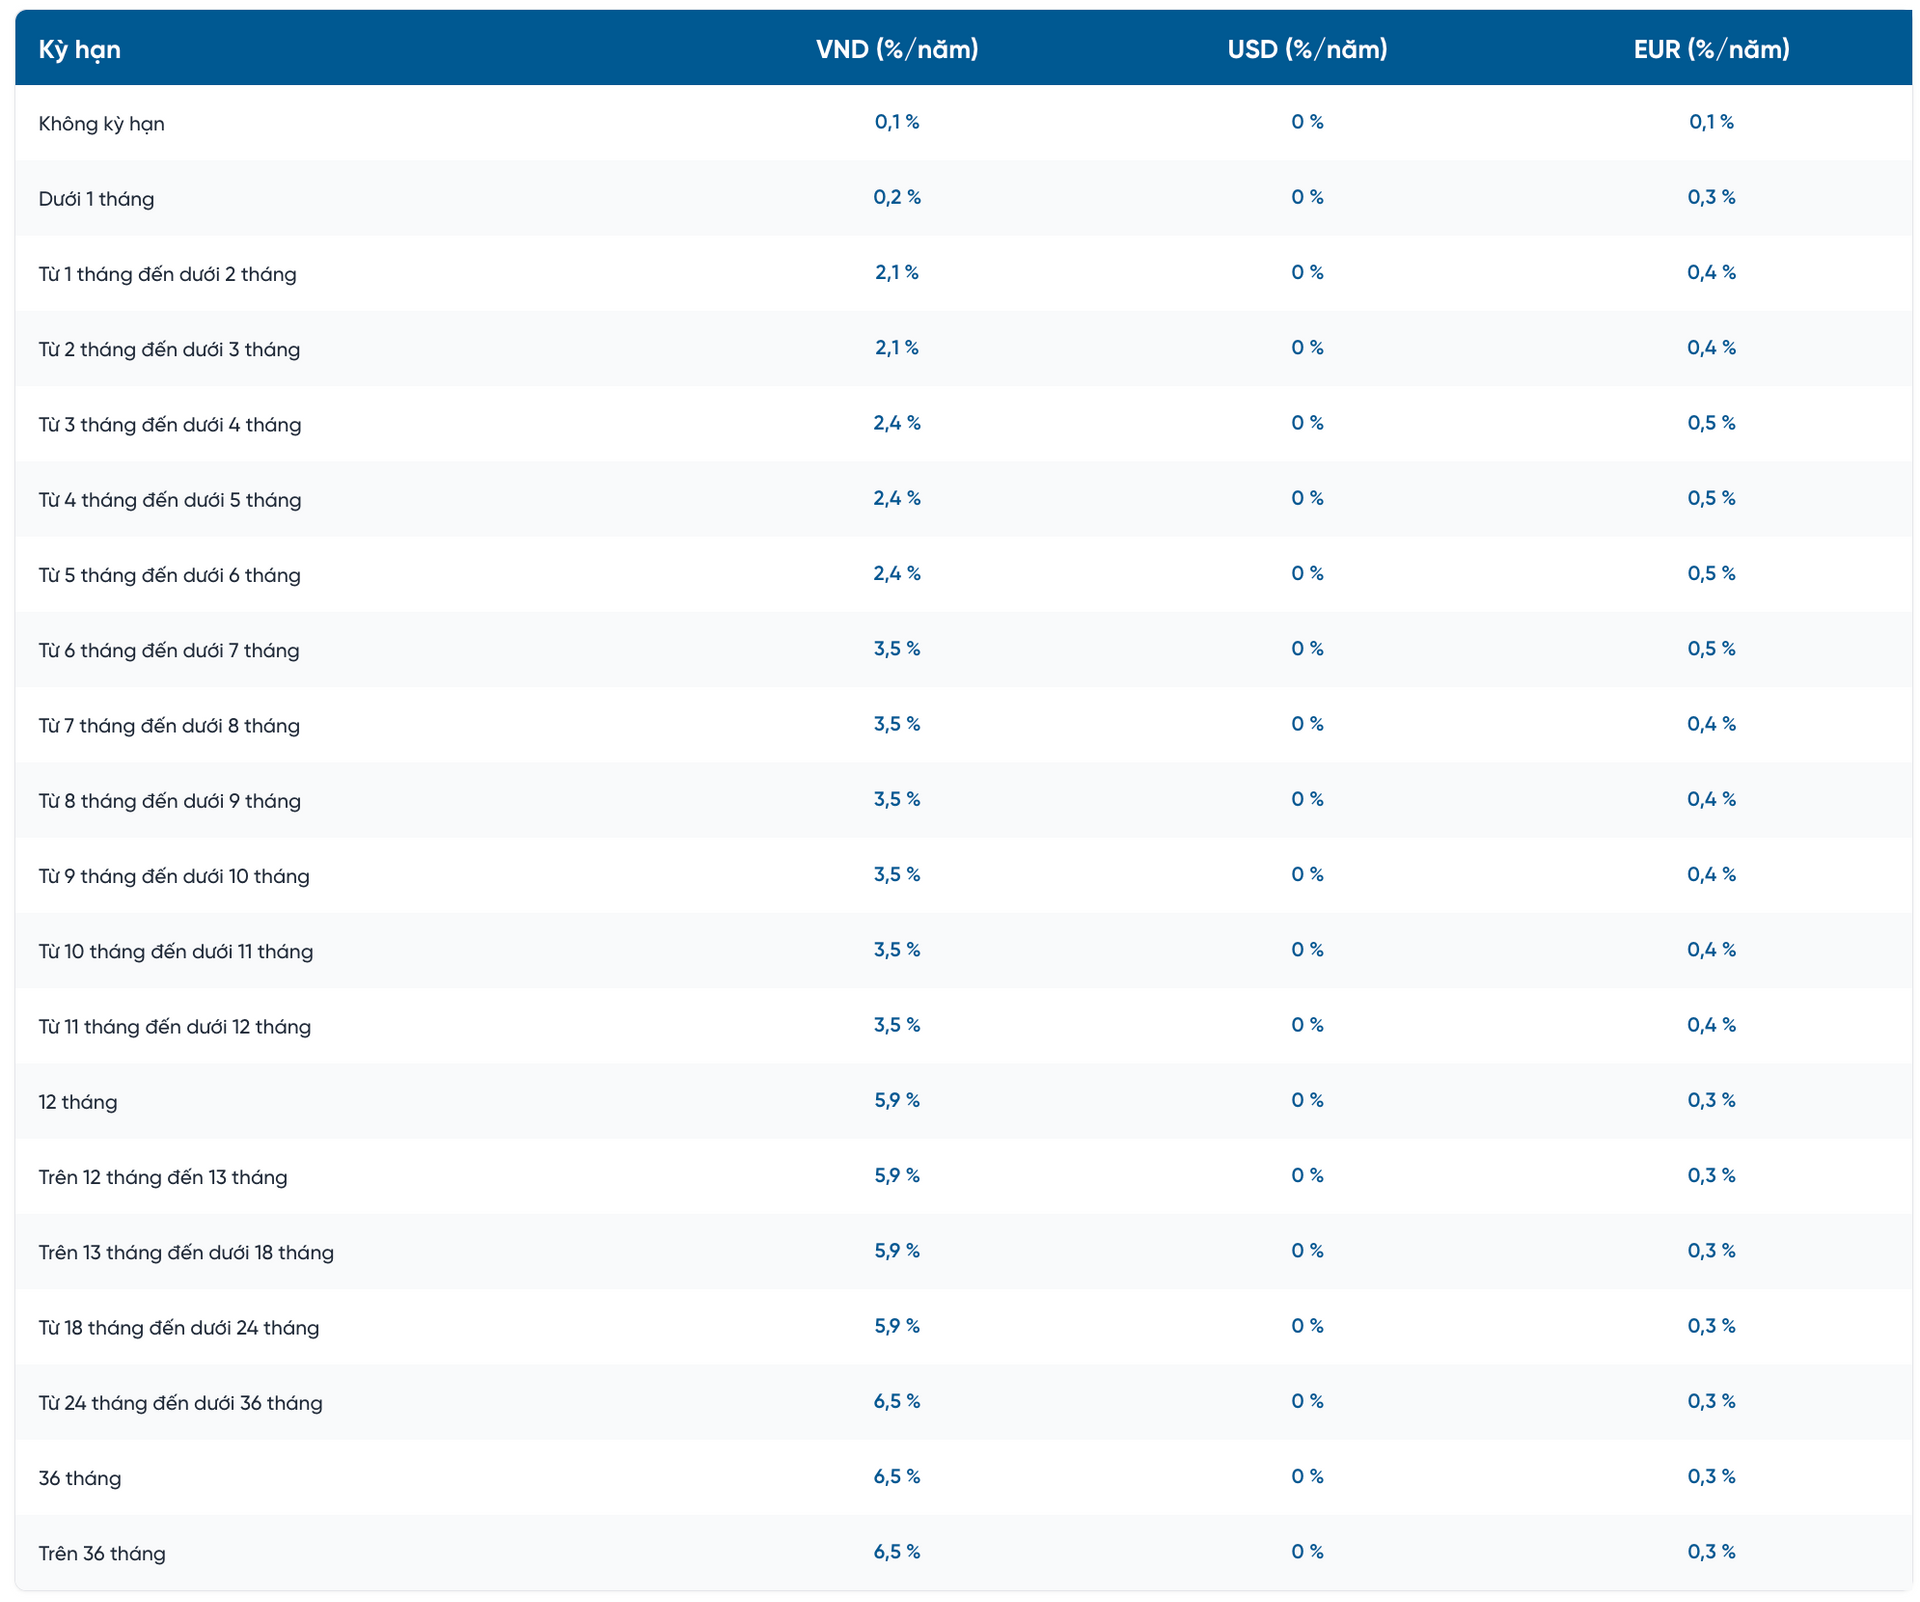Select the "Không kỳ hạn" row label
The width and height of the screenshot is (1920, 1602).
point(102,124)
